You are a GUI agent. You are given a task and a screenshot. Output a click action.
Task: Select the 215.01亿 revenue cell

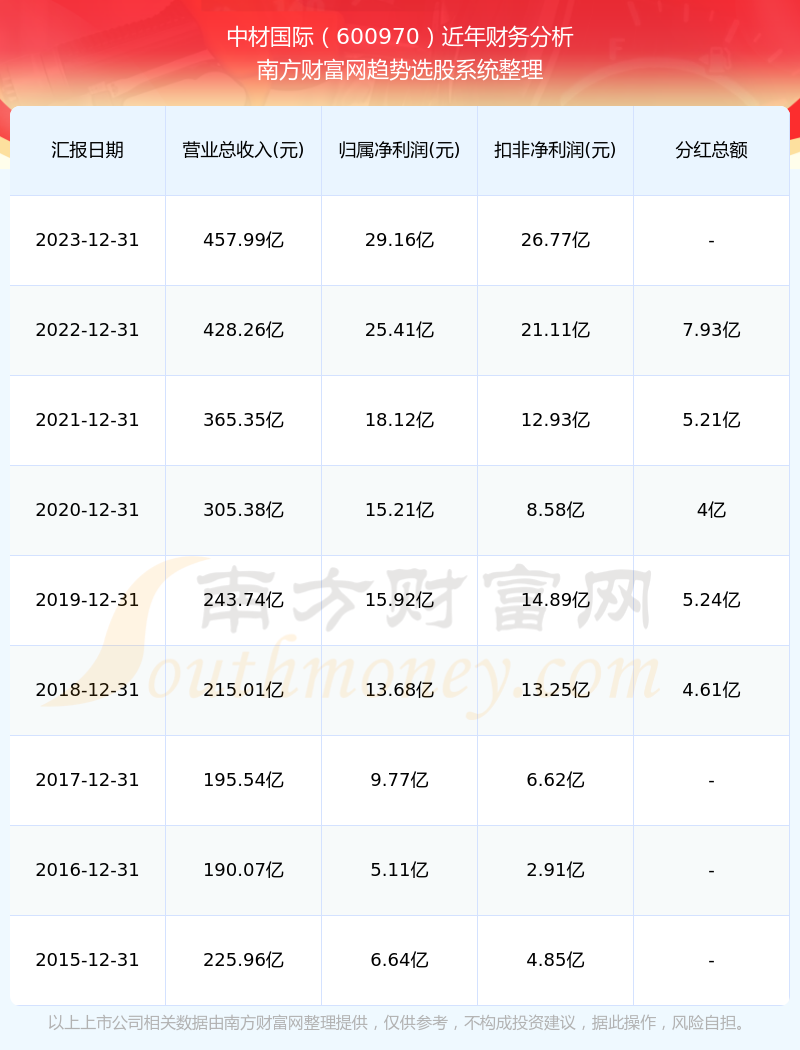click(244, 690)
